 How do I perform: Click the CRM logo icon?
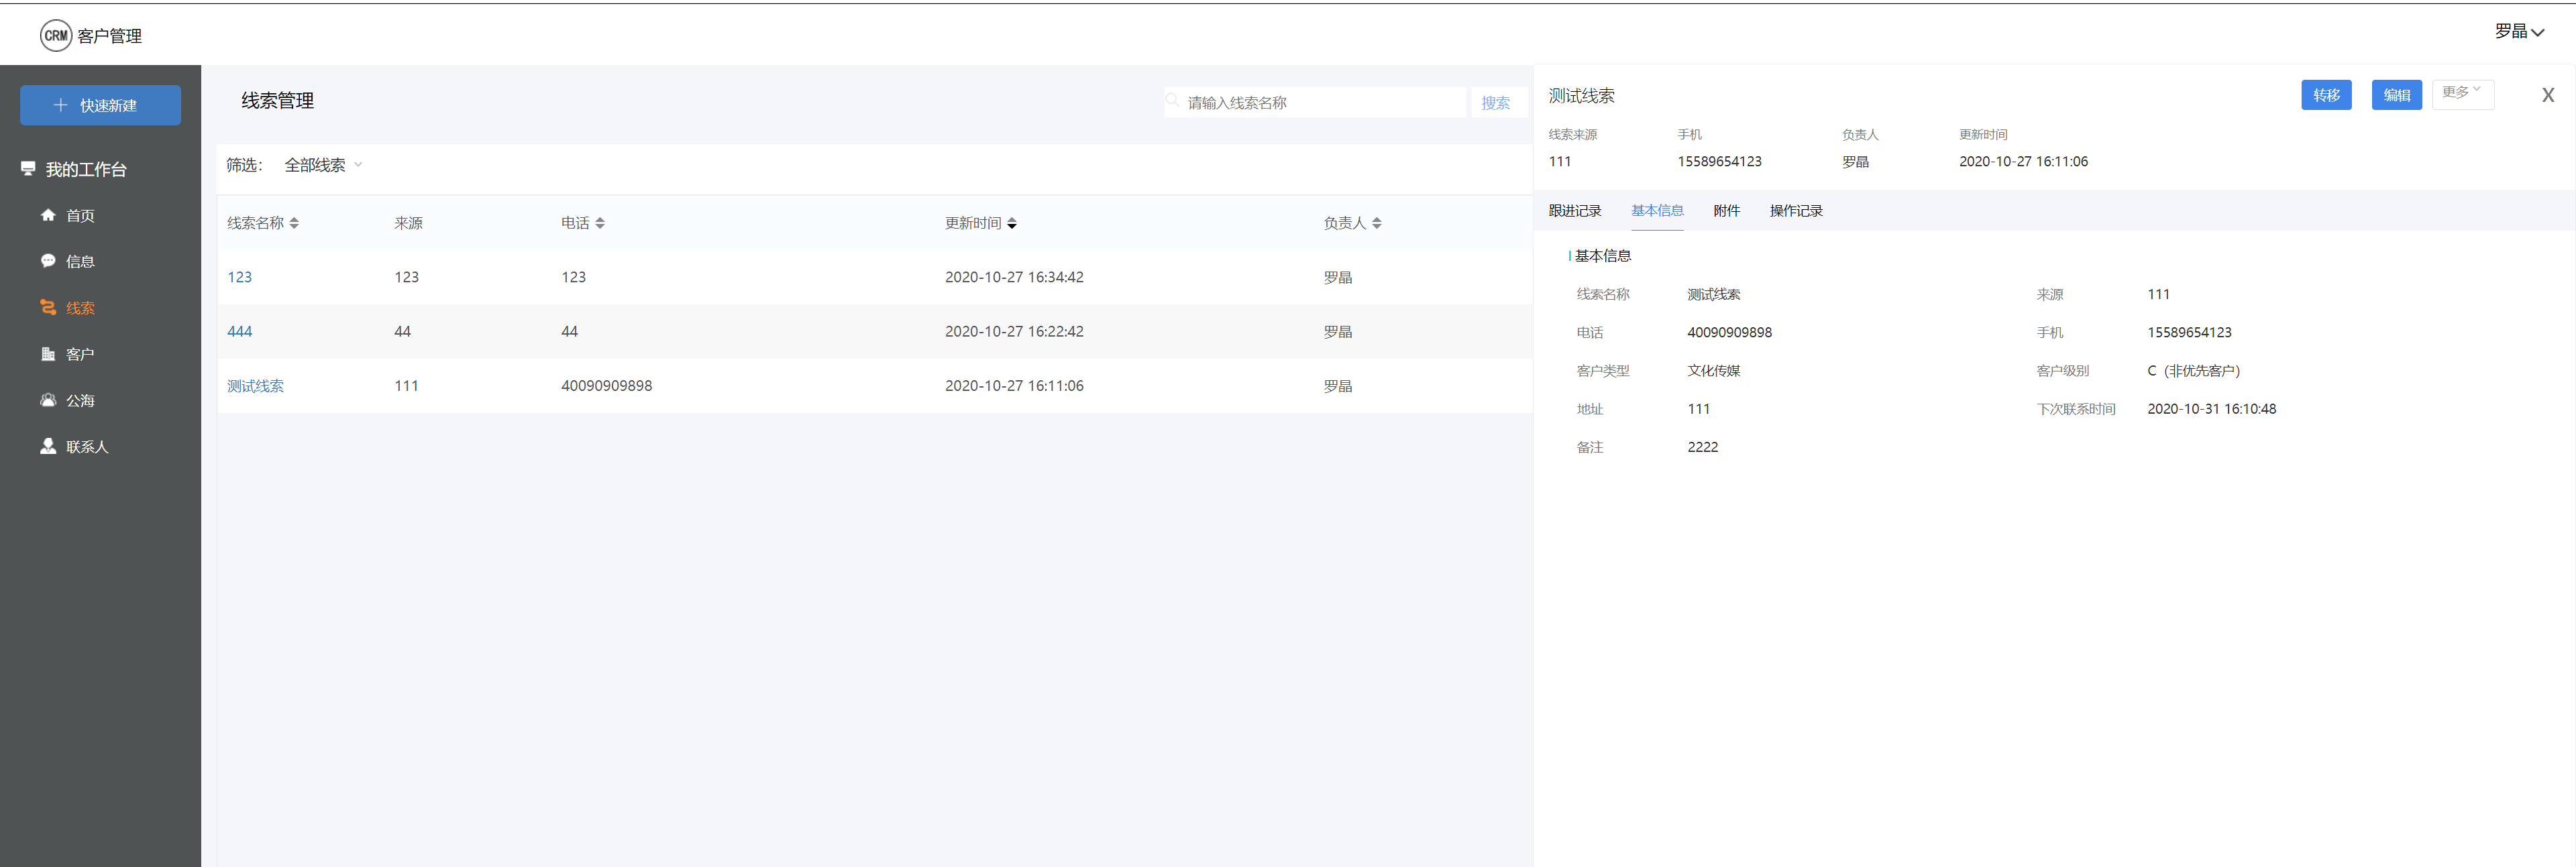point(56,36)
